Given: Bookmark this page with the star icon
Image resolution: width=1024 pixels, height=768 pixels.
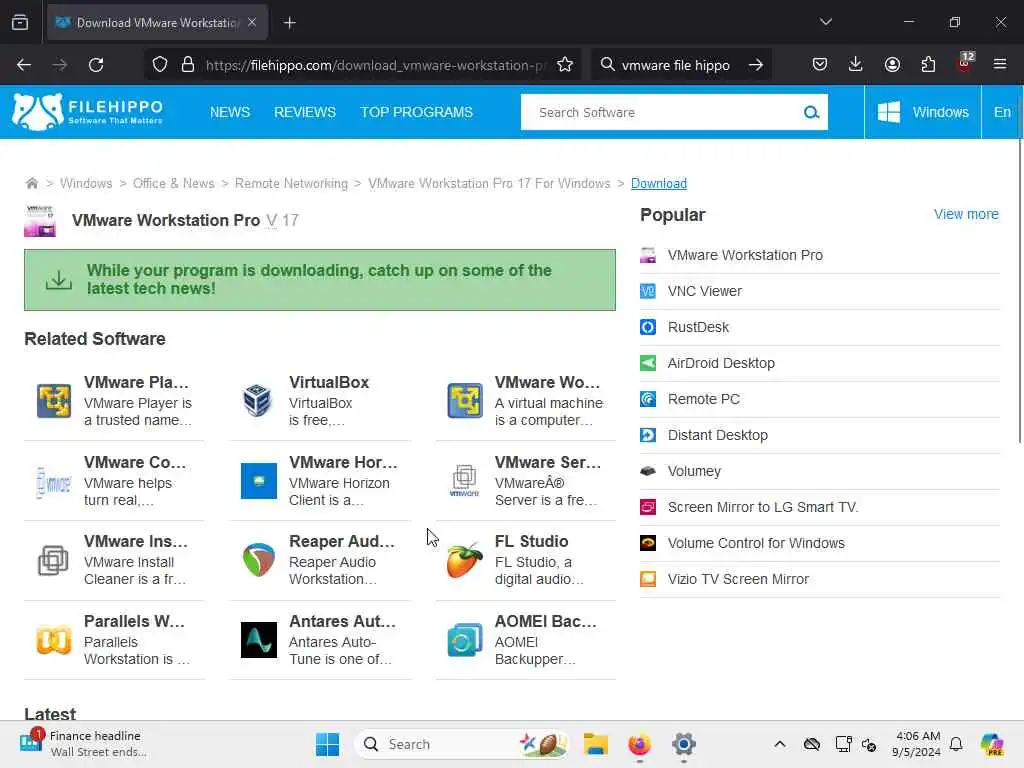Looking at the screenshot, I should [x=565, y=65].
